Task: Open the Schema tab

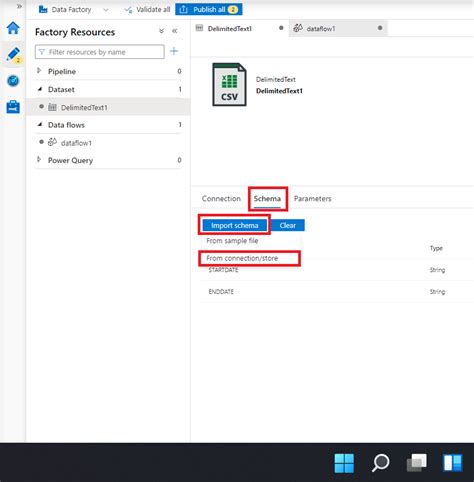Action: [x=267, y=199]
